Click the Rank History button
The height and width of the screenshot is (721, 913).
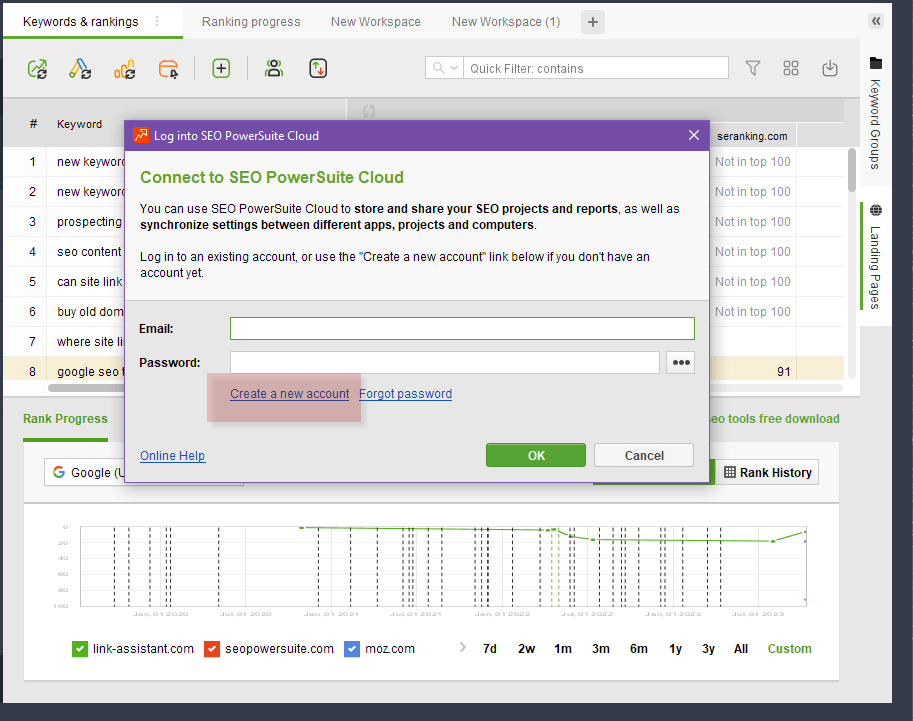coord(767,472)
